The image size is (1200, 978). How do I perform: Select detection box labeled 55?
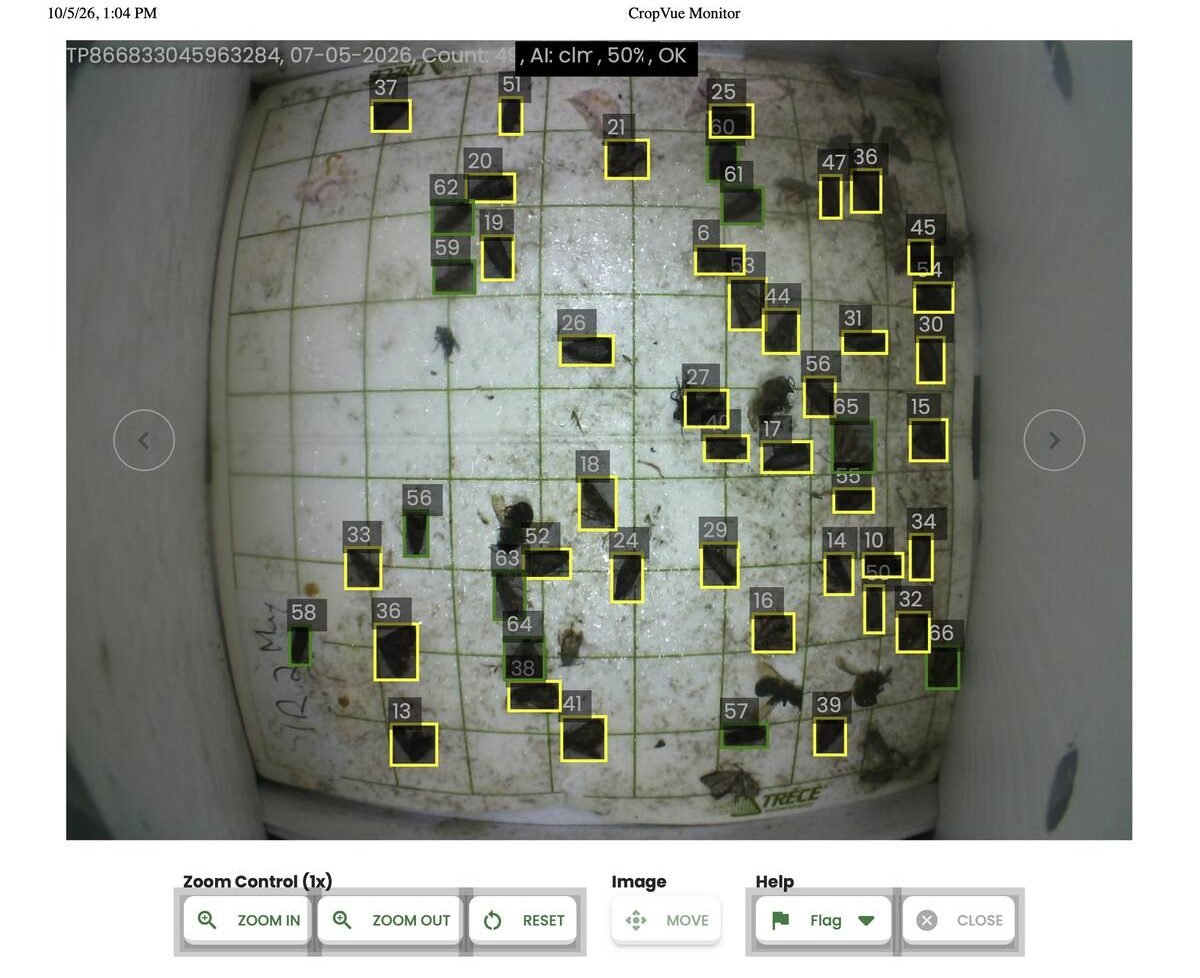point(853,499)
